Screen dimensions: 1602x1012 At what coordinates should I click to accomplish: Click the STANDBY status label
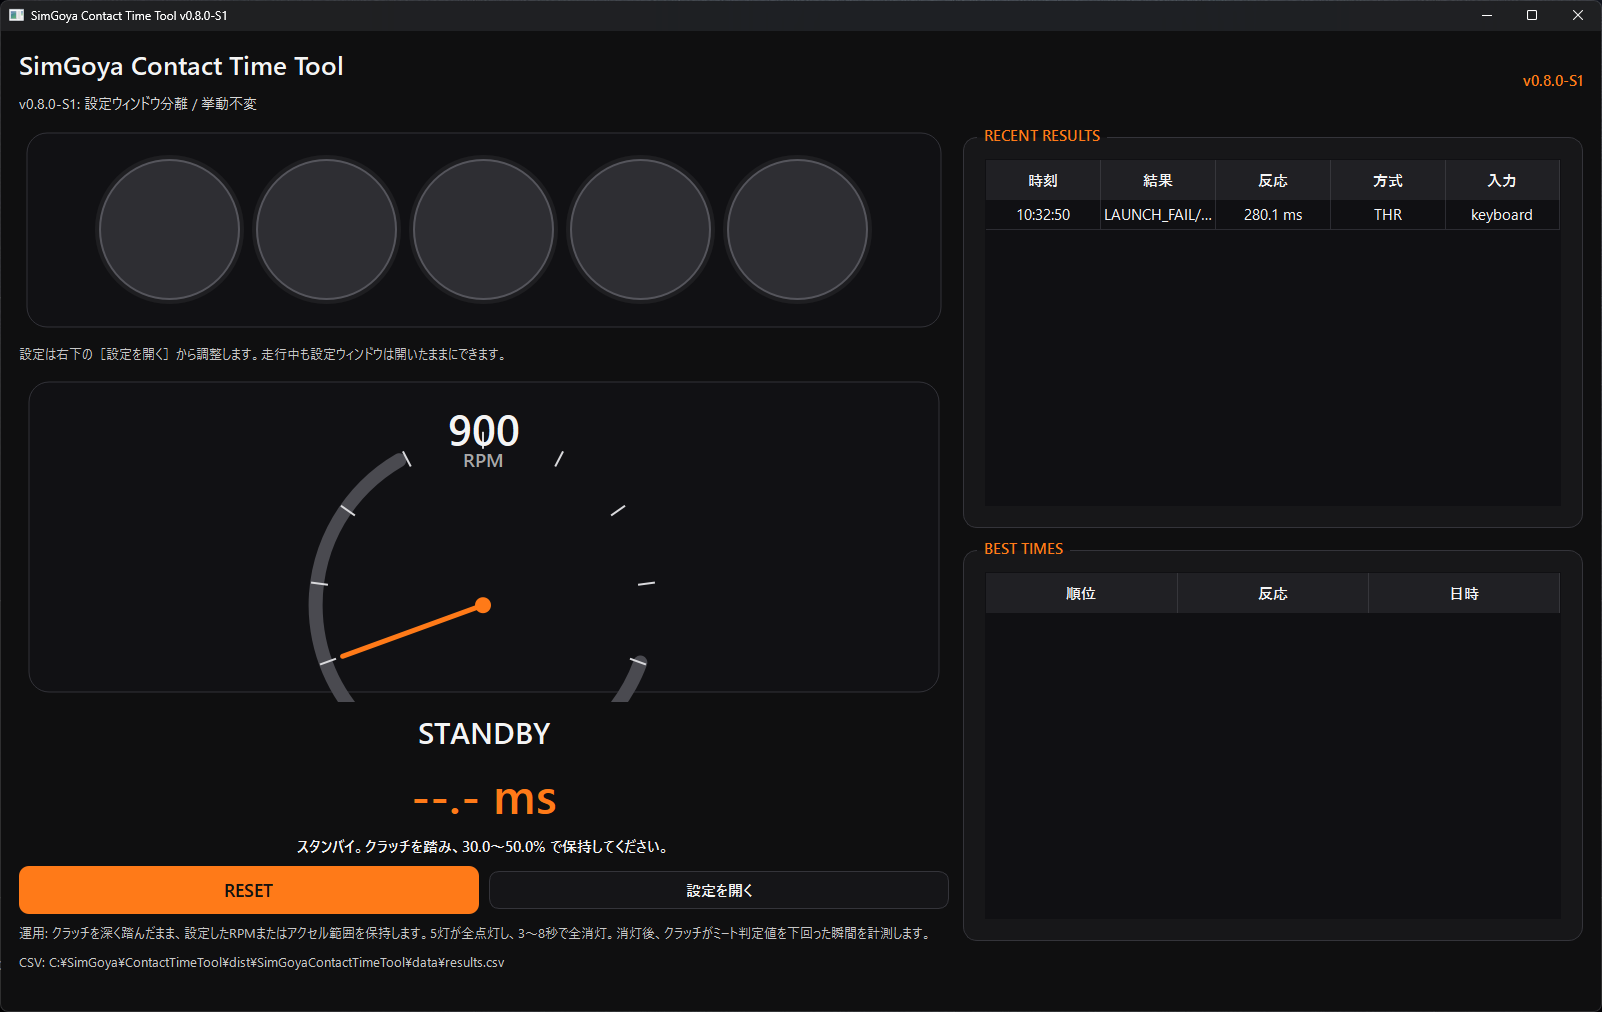(484, 734)
